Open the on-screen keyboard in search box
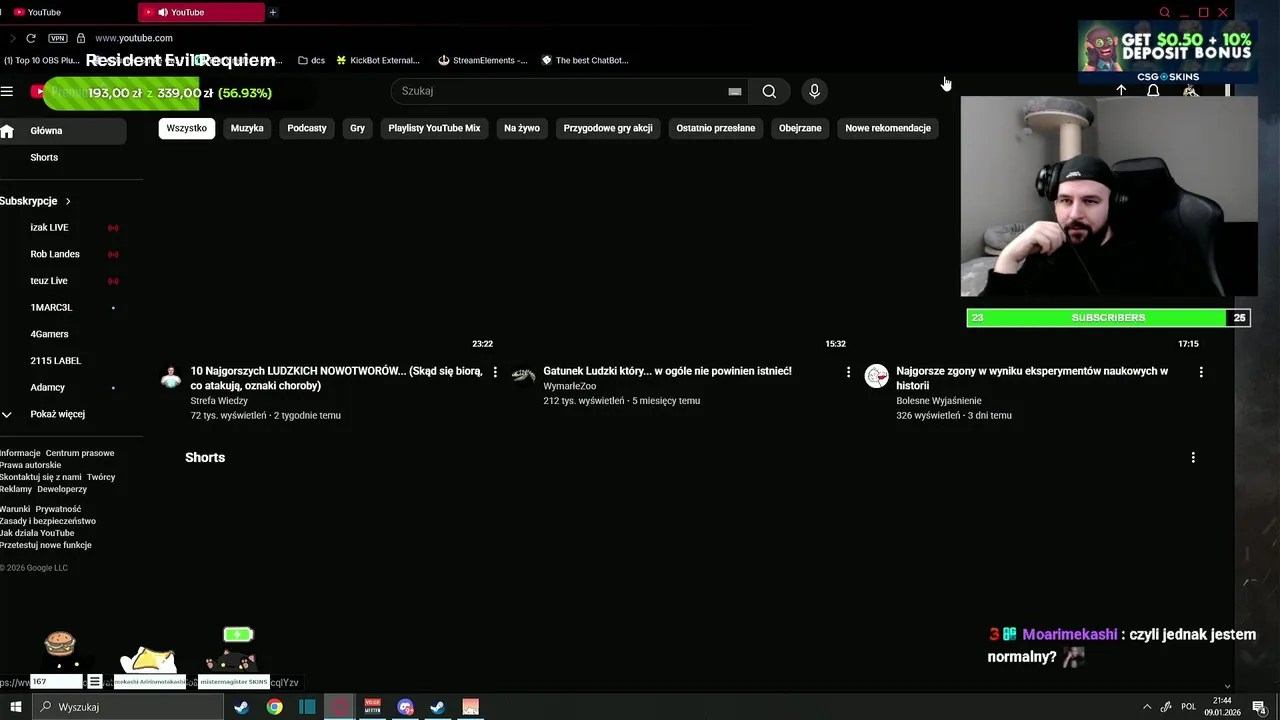The width and height of the screenshot is (1280, 720). coord(735,91)
